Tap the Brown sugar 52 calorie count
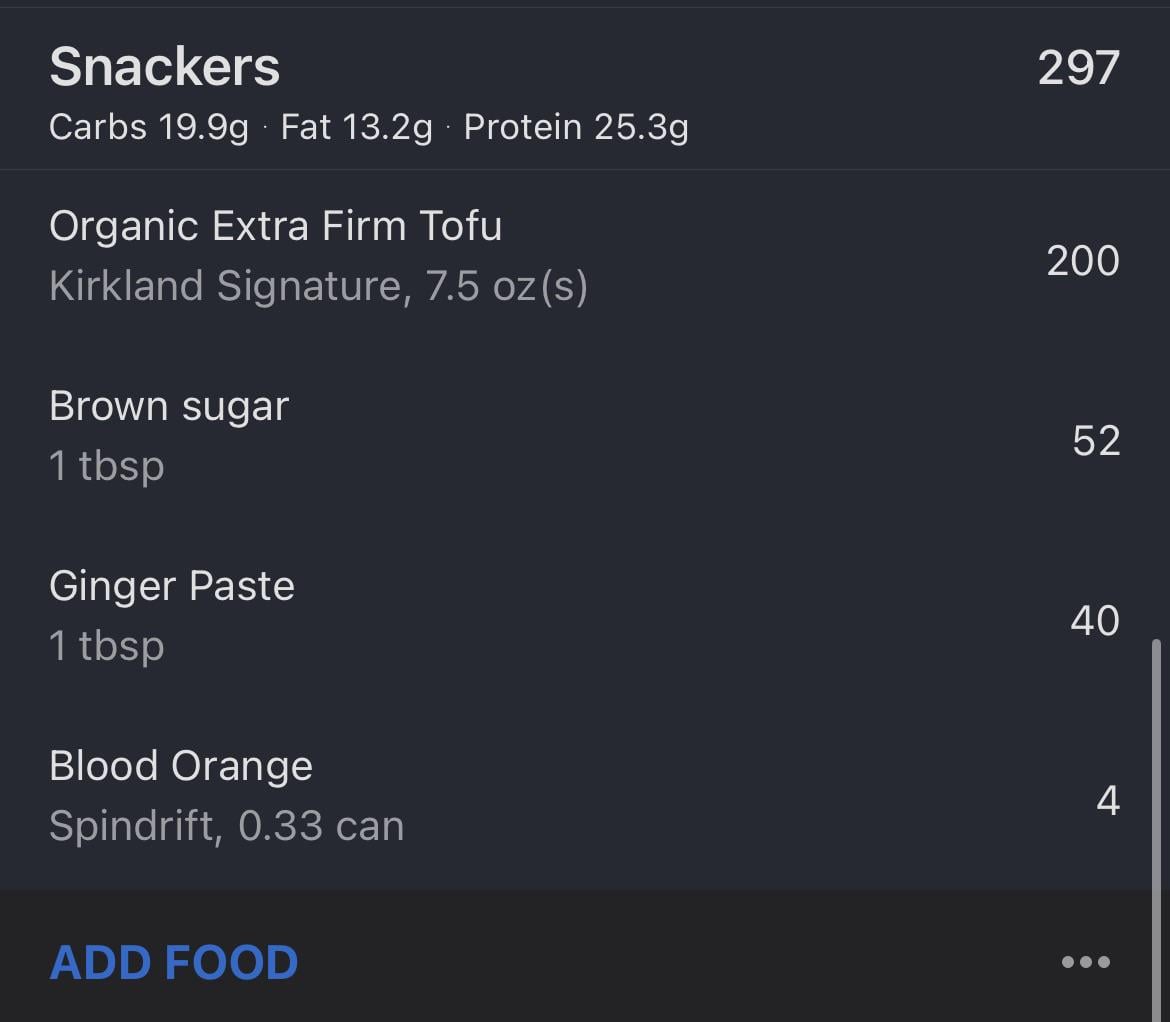The image size is (1170, 1022). 1095,441
